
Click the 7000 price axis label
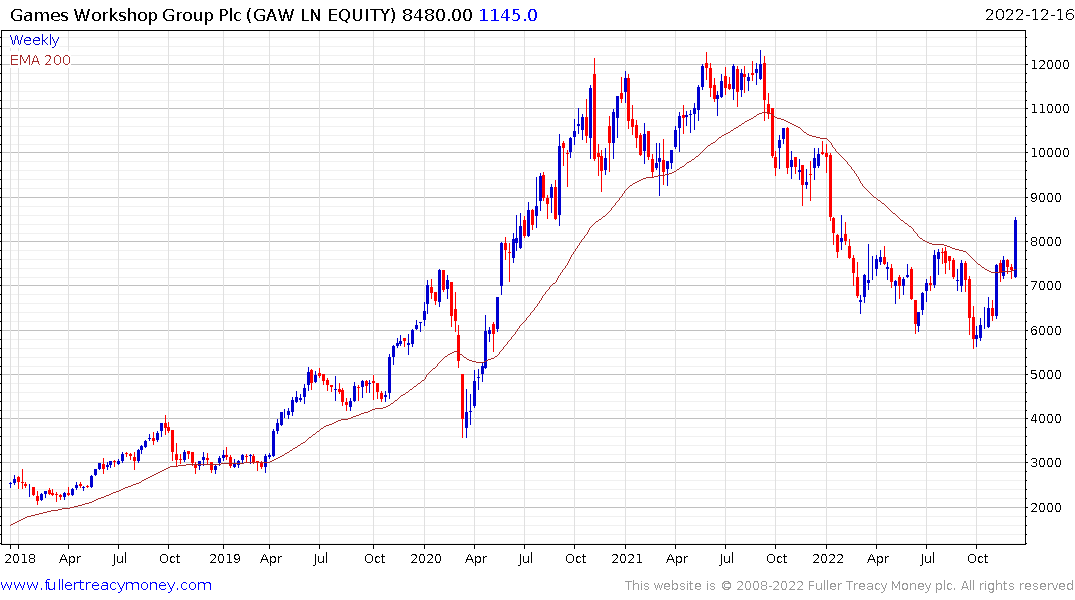(x=1046, y=286)
